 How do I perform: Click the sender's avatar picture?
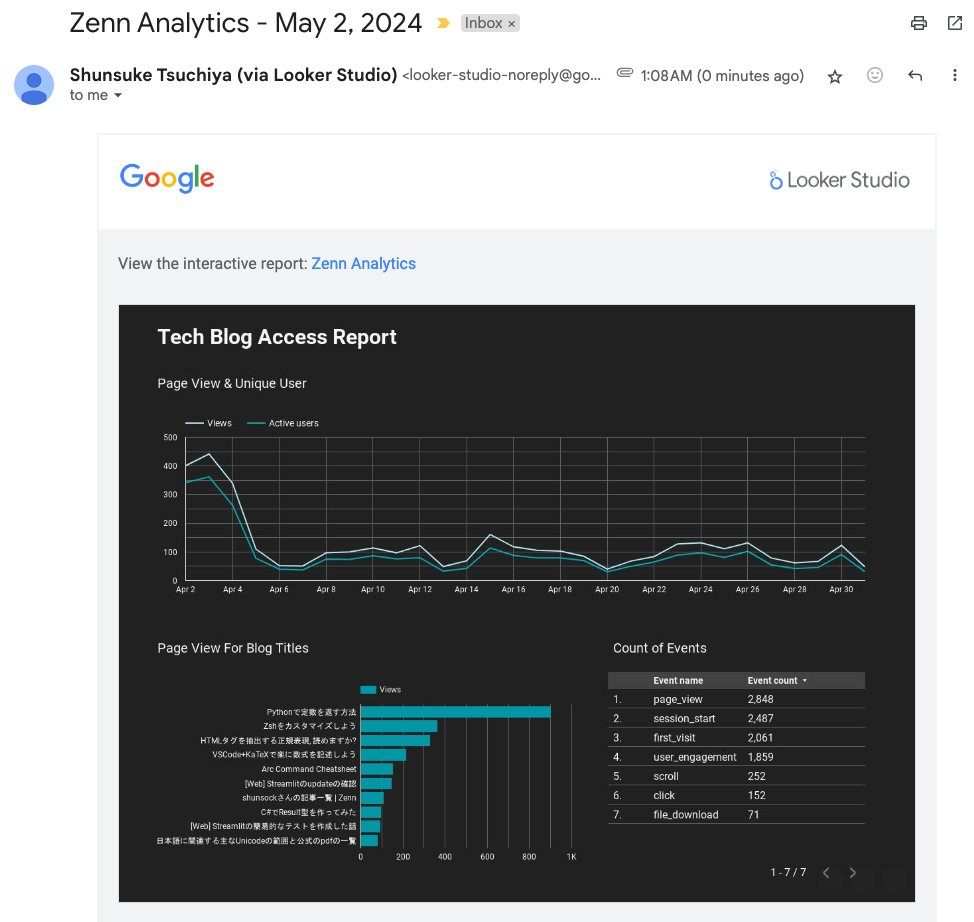(x=34, y=85)
